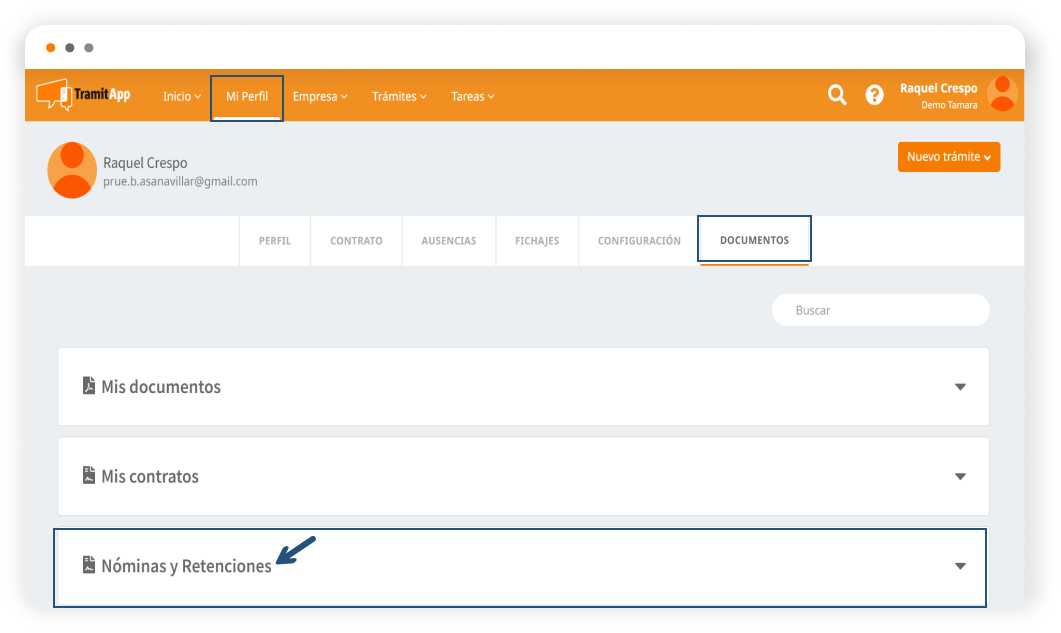1061x633 pixels.
Task: Click the Mis documentos PDF icon
Action: coord(89,386)
